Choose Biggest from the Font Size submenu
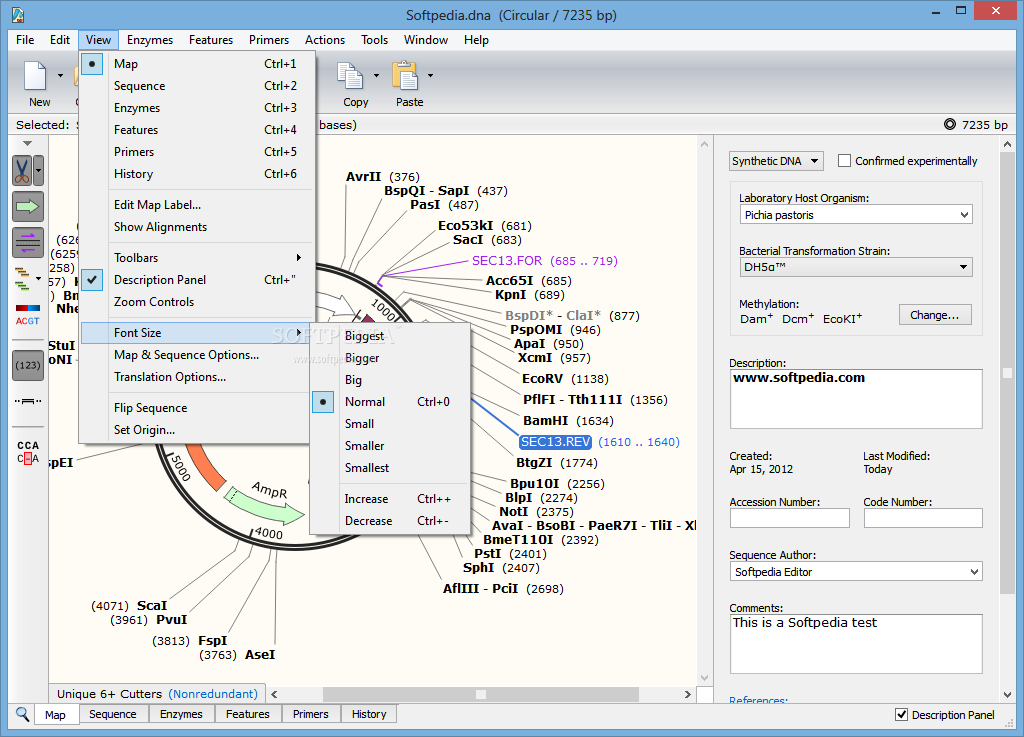1024x737 pixels. 364,336
